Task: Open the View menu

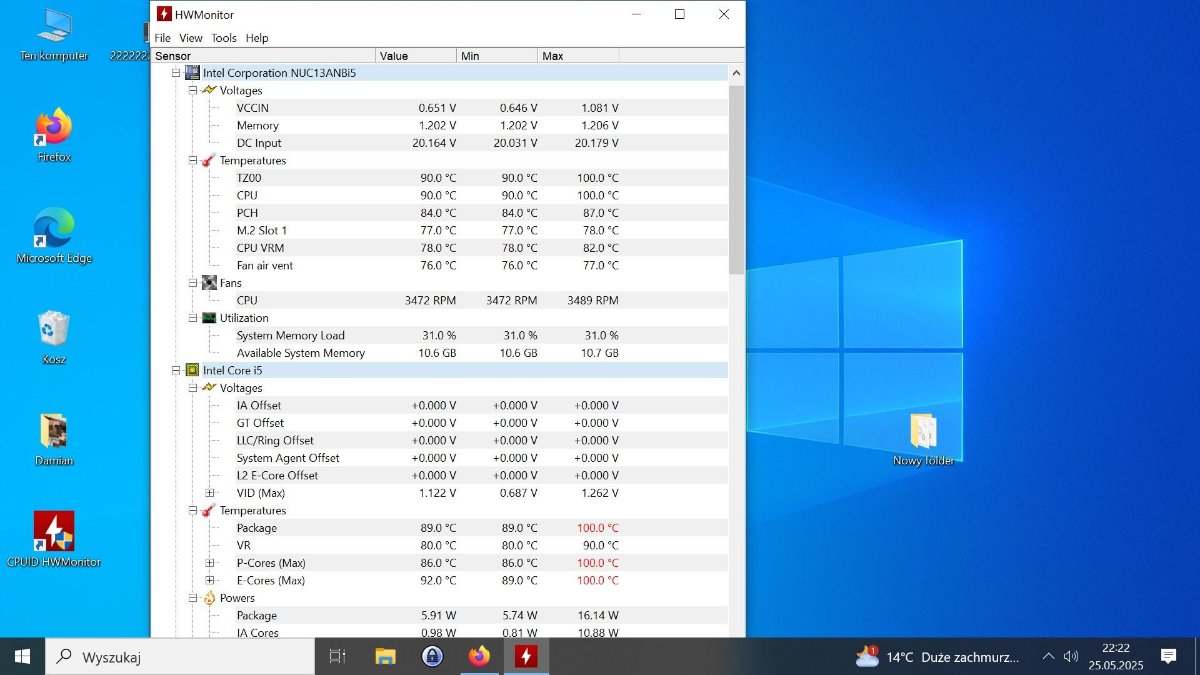Action: (190, 38)
